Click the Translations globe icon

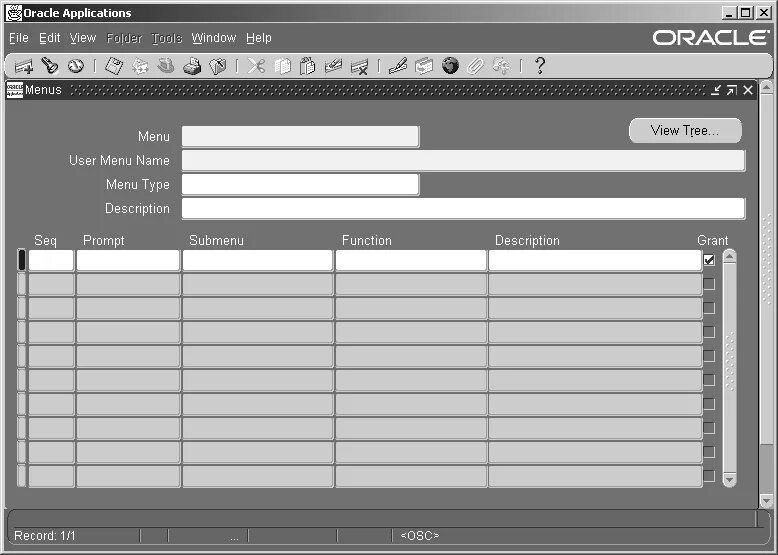[x=450, y=65]
